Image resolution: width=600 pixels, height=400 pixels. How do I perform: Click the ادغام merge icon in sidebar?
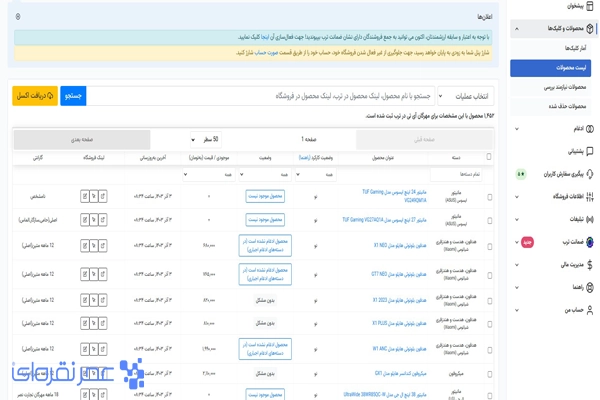tap(590, 129)
